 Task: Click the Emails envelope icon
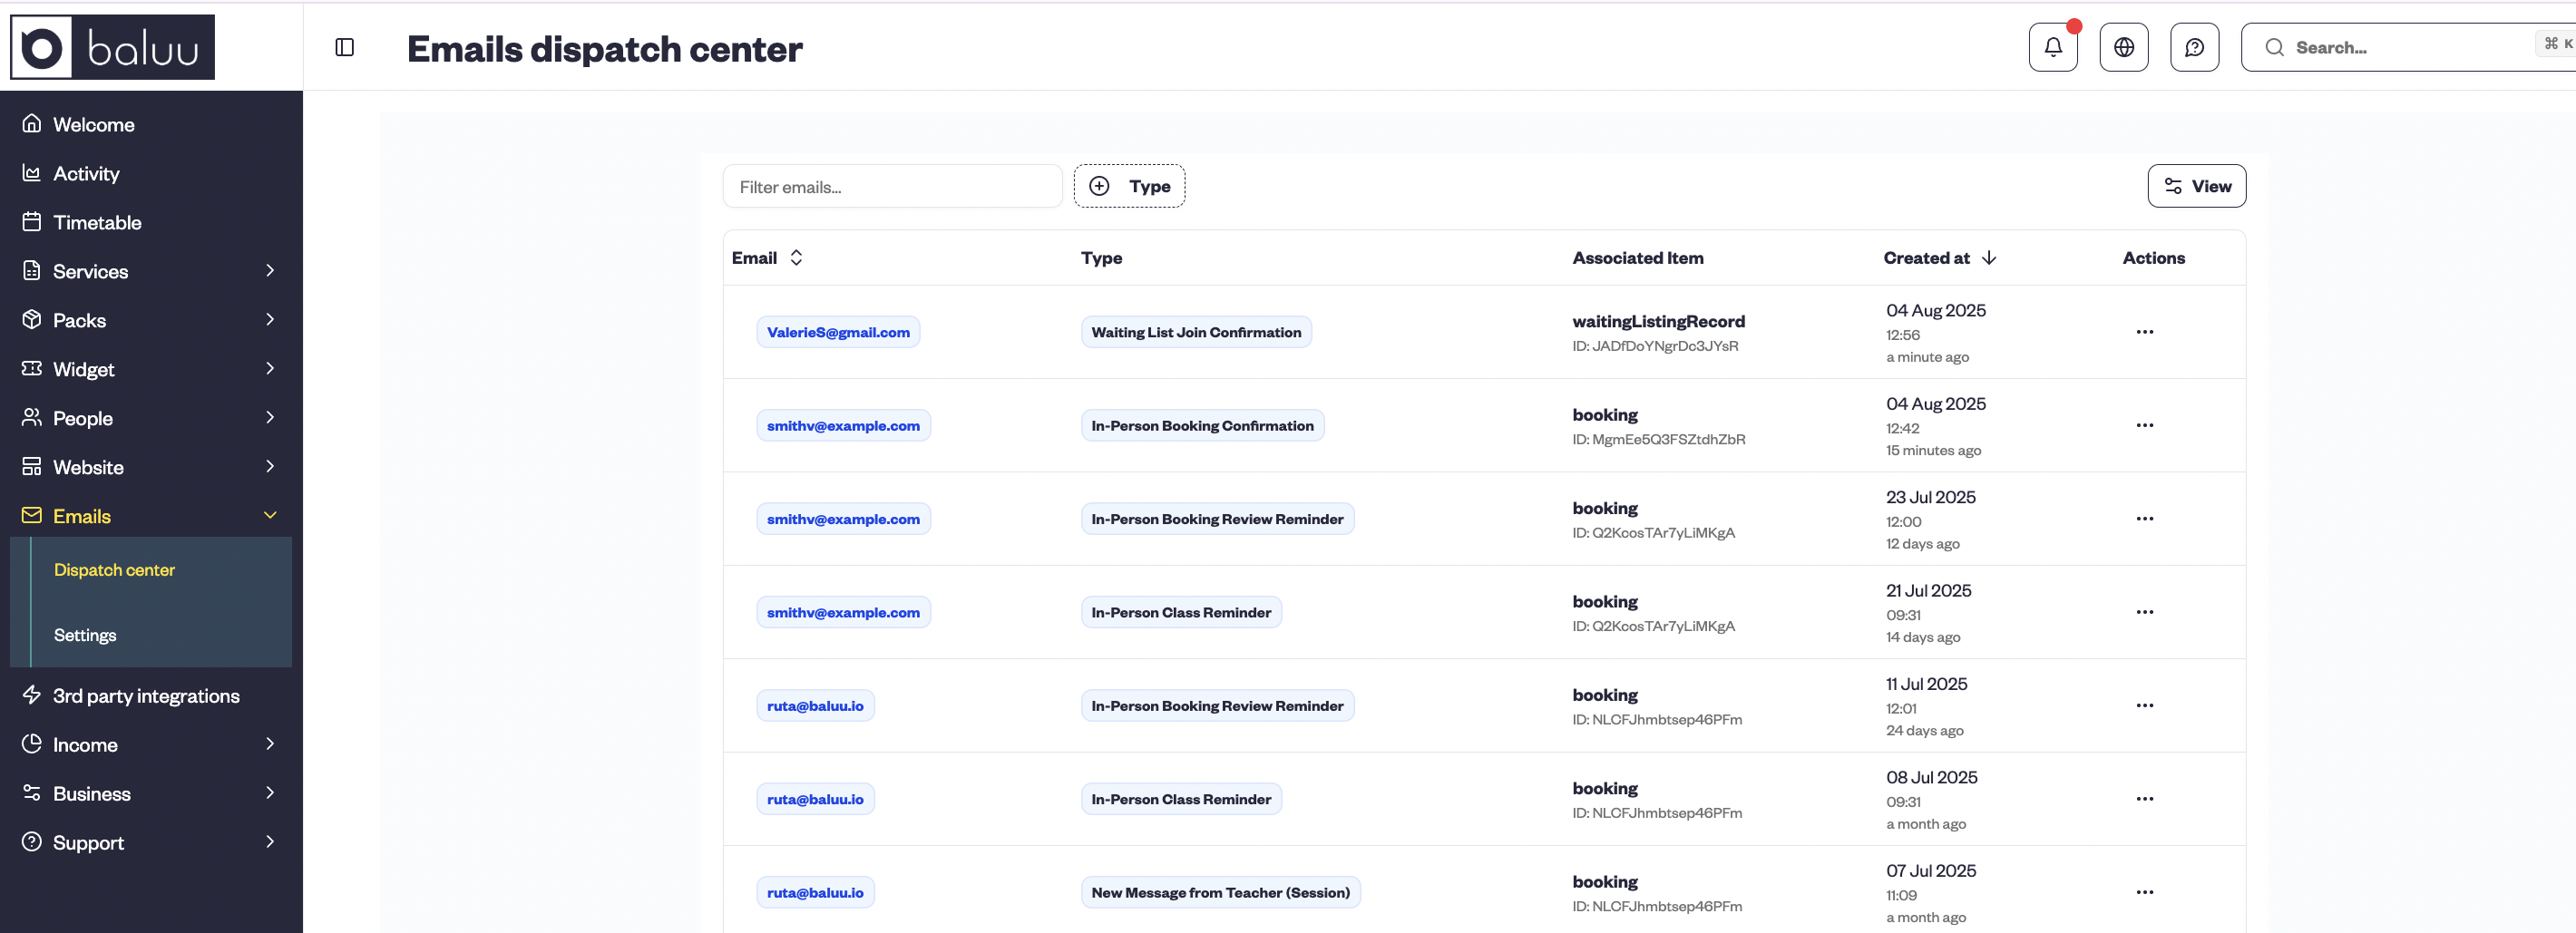(32, 515)
